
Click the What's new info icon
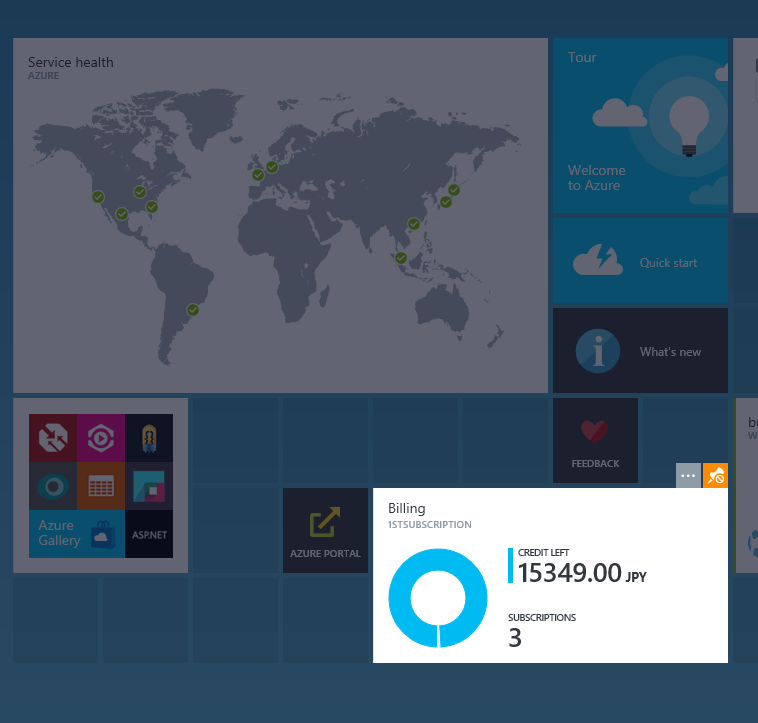(x=598, y=351)
